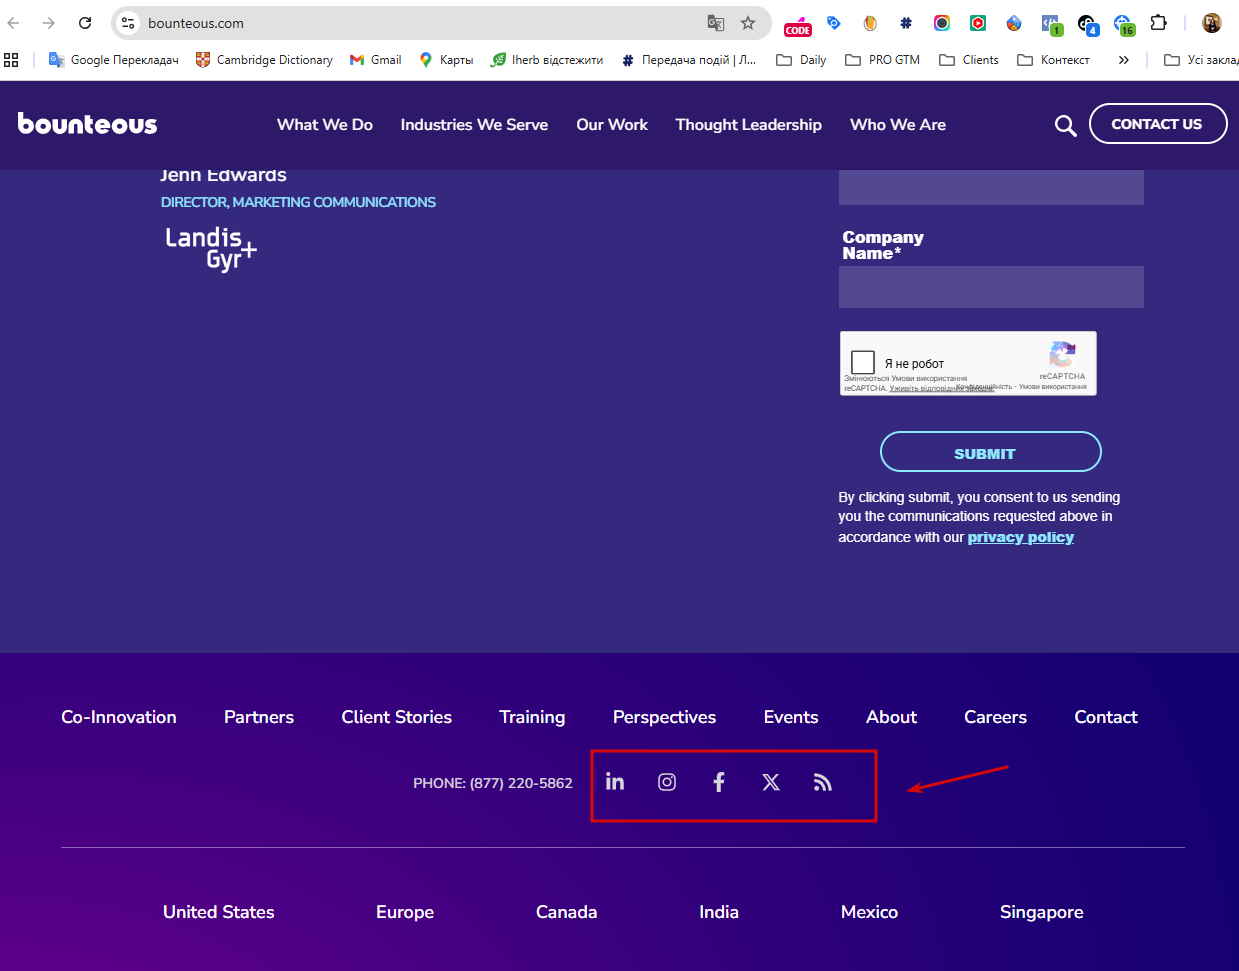Click the Landis+Gyr logo
Screen dimensions: 1239x971
click(211, 248)
